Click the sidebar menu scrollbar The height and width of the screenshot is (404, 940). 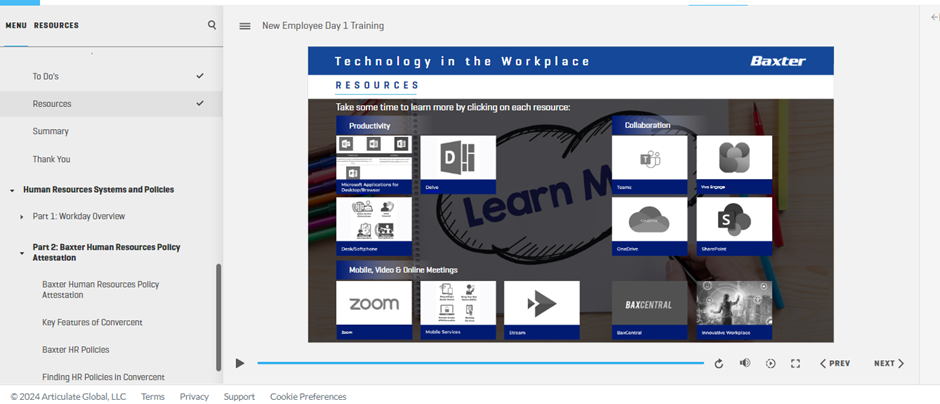click(218, 318)
